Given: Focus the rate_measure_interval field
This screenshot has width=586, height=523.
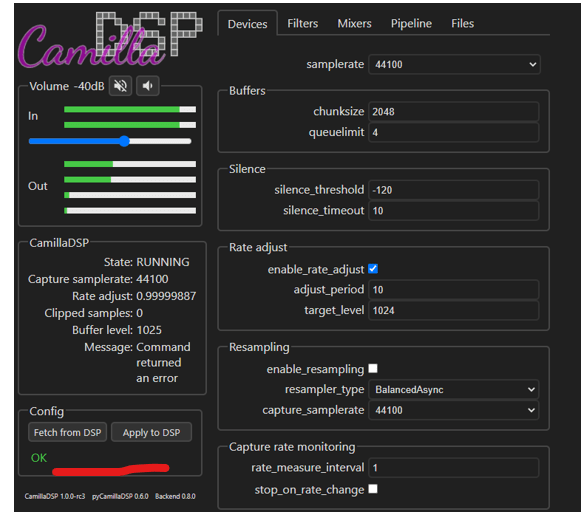Looking at the screenshot, I should pos(453,468).
